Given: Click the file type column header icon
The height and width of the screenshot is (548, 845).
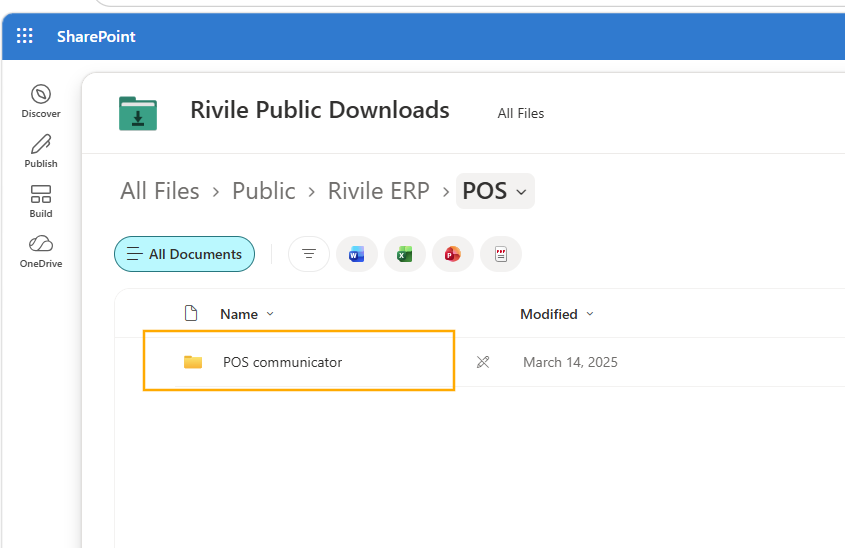Looking at the screenshot, I should pos(191,313).
